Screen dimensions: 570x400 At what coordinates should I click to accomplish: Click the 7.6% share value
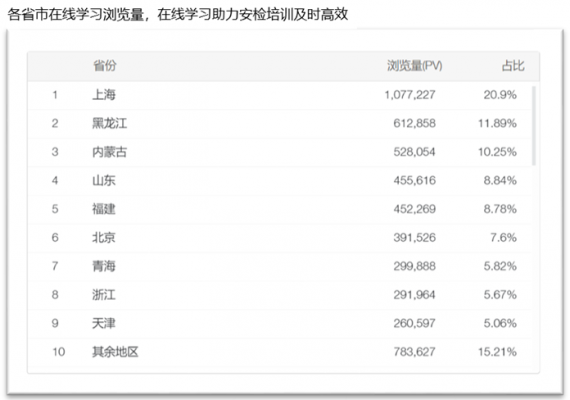click(x=503, y=237)
